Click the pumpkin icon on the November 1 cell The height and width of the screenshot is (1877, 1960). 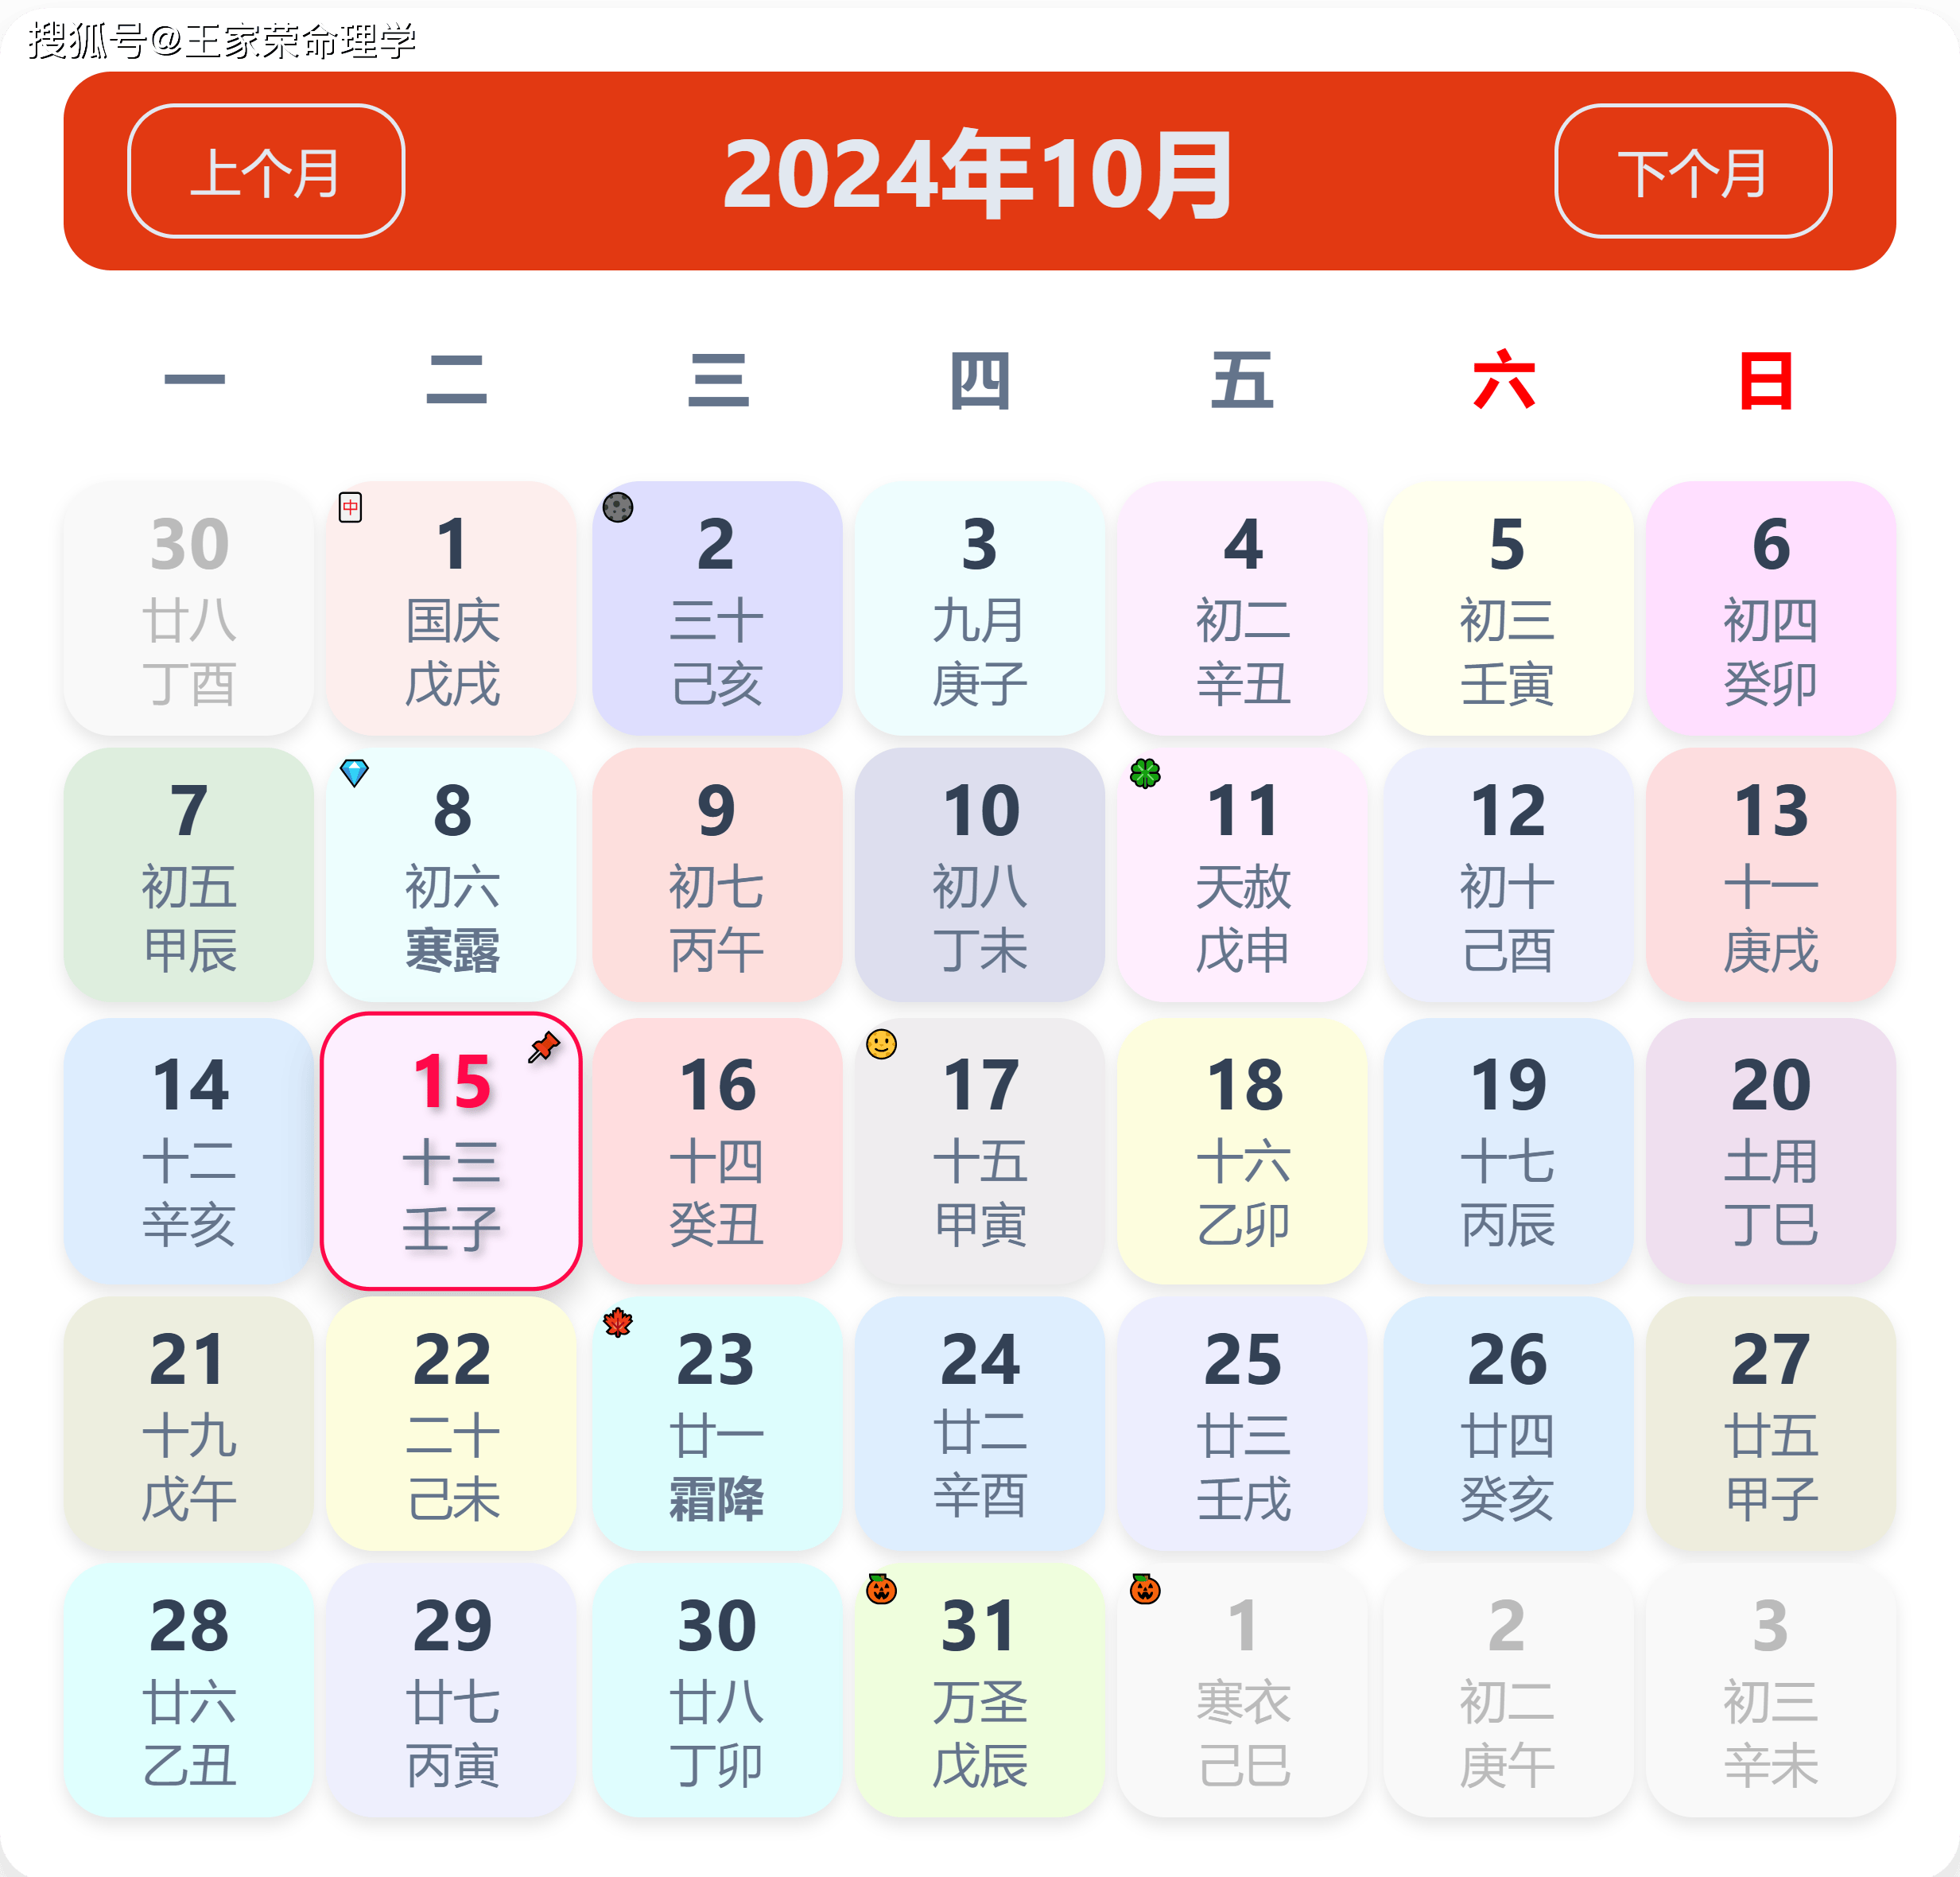click(x=1145, y=1588)
